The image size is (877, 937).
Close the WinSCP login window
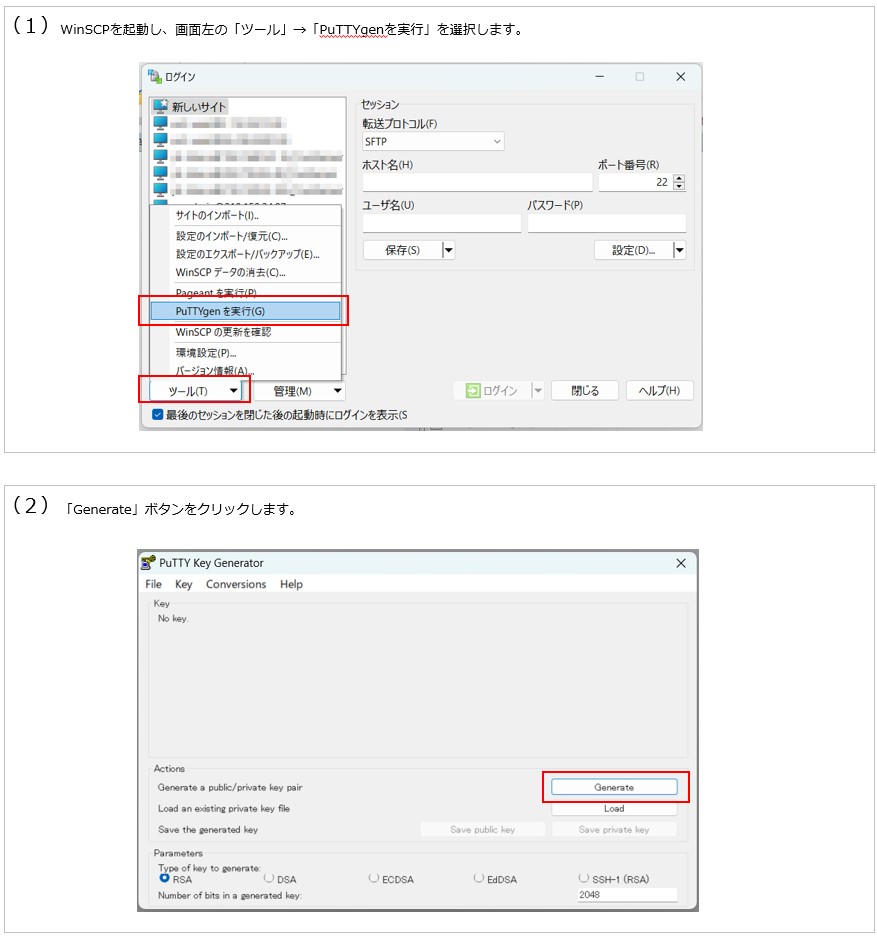pos(680,76)
